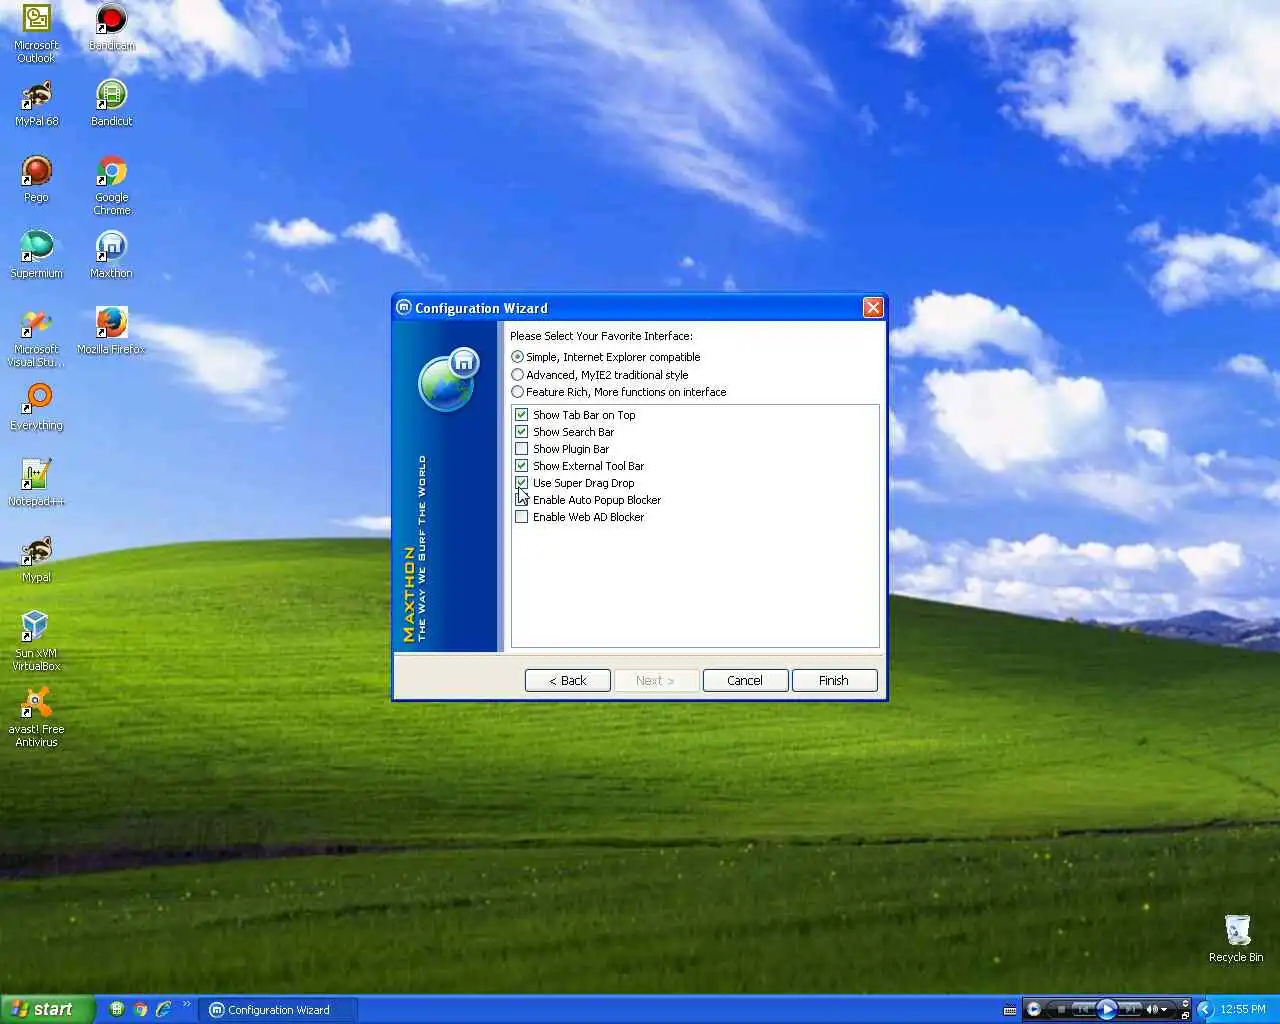Screen dimensions: 1280x1024
Task: Select the Everything search desktop icon
Action: pyautogui.click(x=36, y=407)
